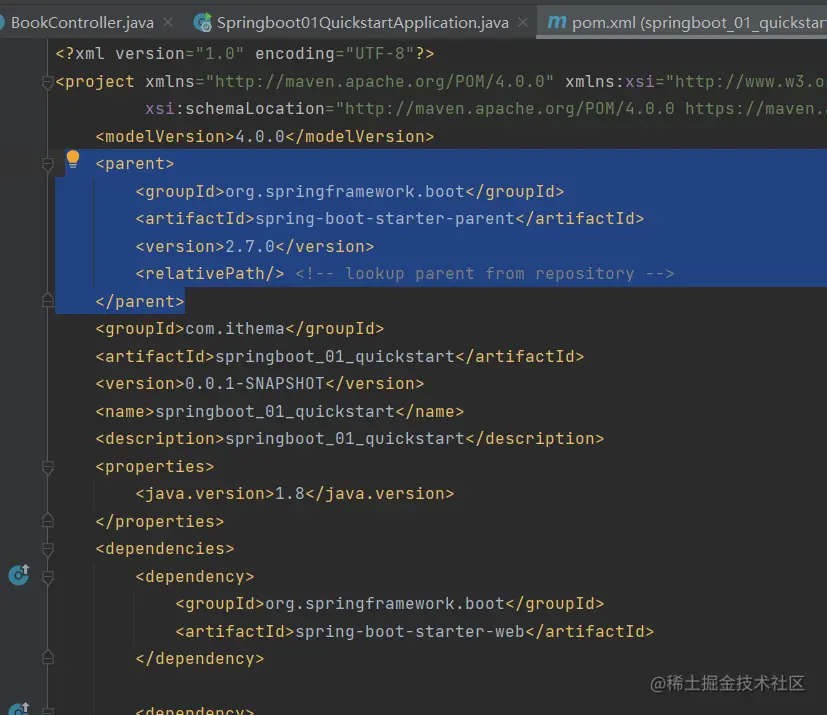Close the BookController.java tab
The height and width of the screenshot is (715, 827).
coord(168,23)
